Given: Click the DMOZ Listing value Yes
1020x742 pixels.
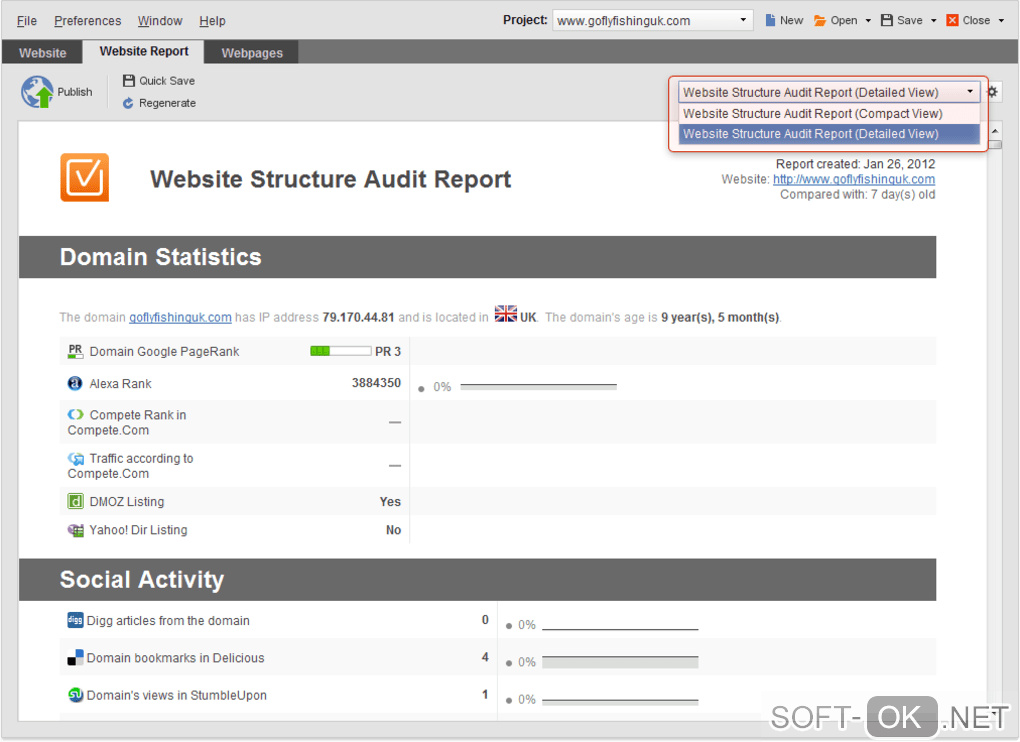Looking at the screenshot, I should (390, 501).
